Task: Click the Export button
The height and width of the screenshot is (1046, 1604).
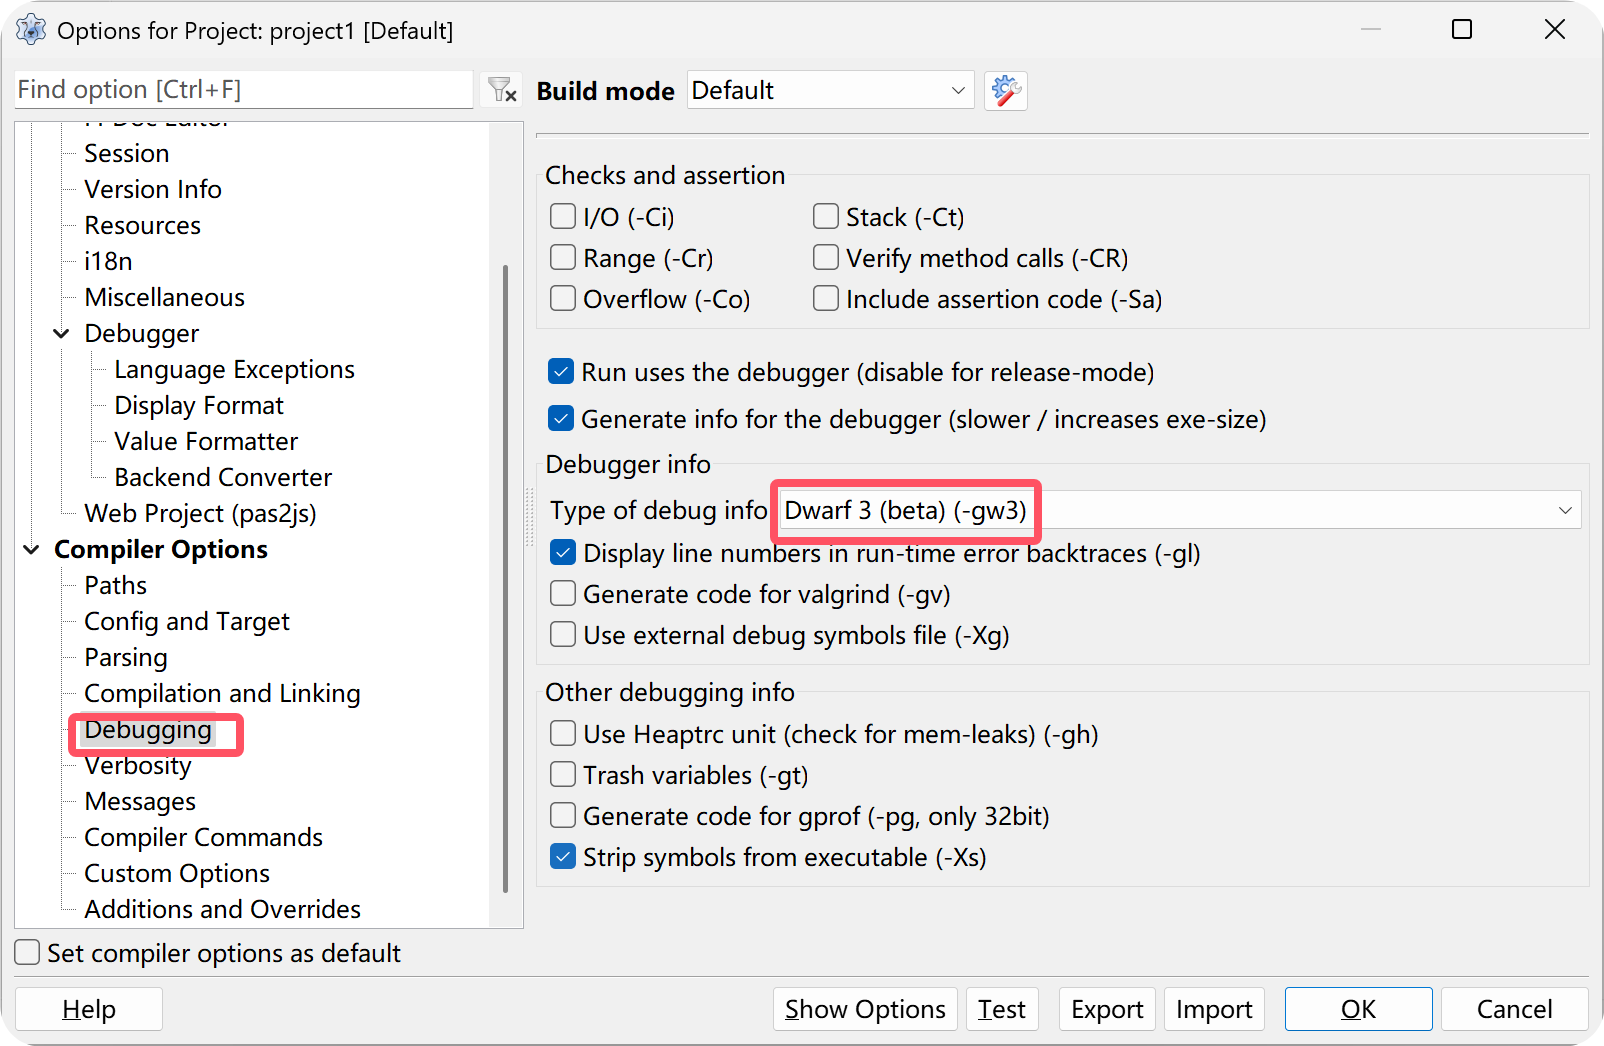Action: click(x=1107, y=1009)
